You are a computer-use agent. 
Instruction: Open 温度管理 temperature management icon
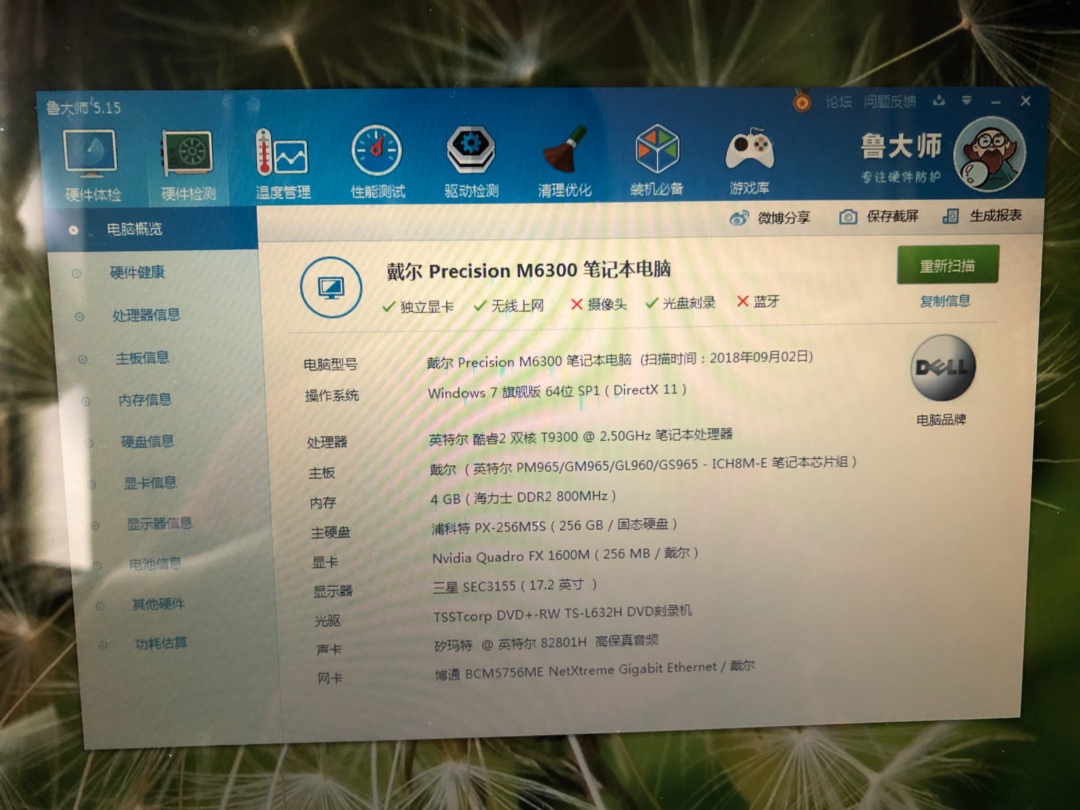pyautogui.click(x=282, y=163)
